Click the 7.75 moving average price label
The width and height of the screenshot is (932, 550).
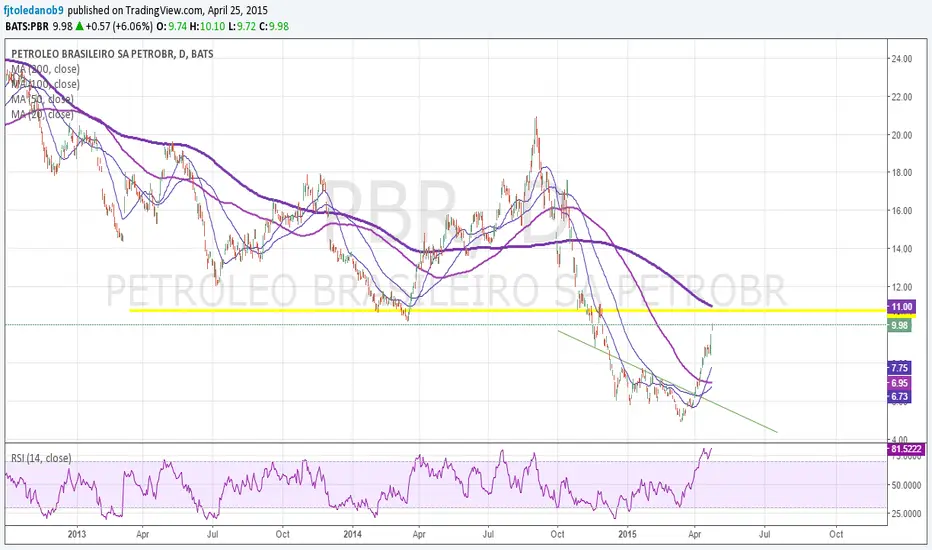899,368
